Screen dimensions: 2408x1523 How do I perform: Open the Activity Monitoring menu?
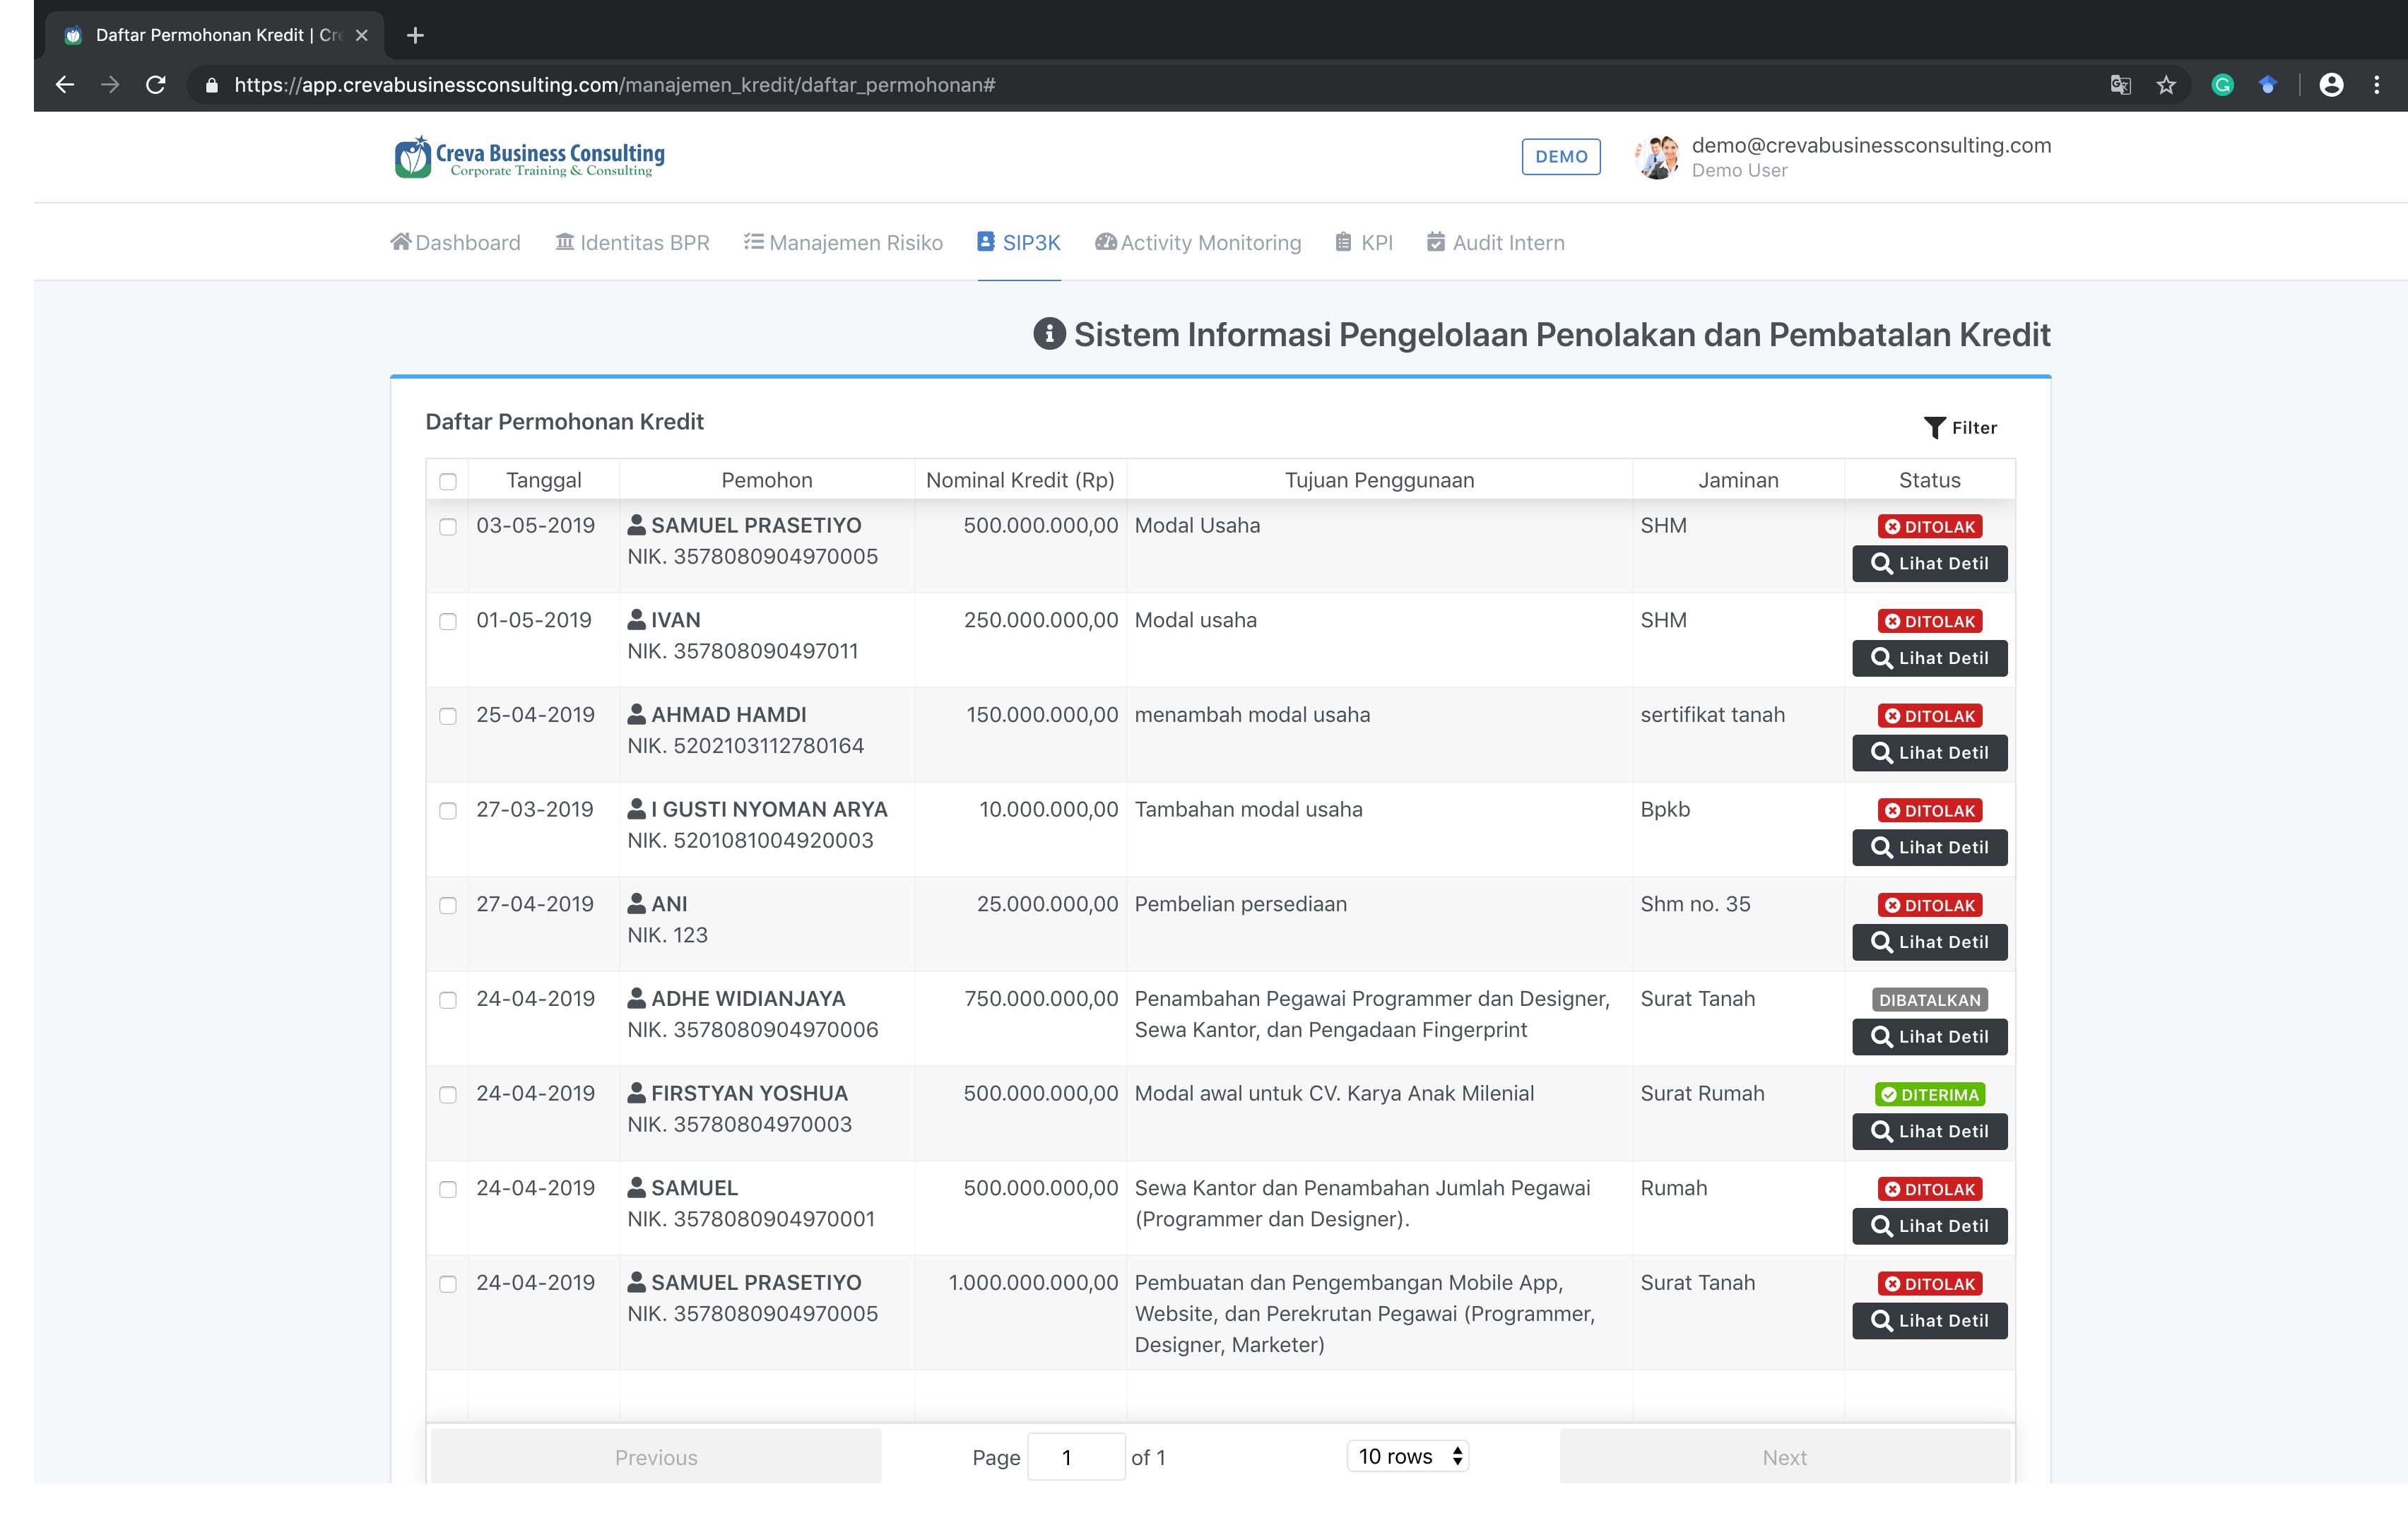[1198, 242]
